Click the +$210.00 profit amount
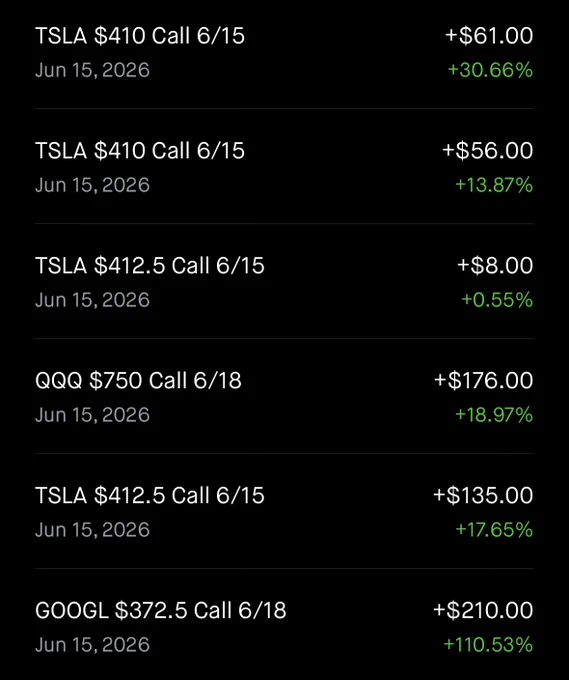 point(483,610)
